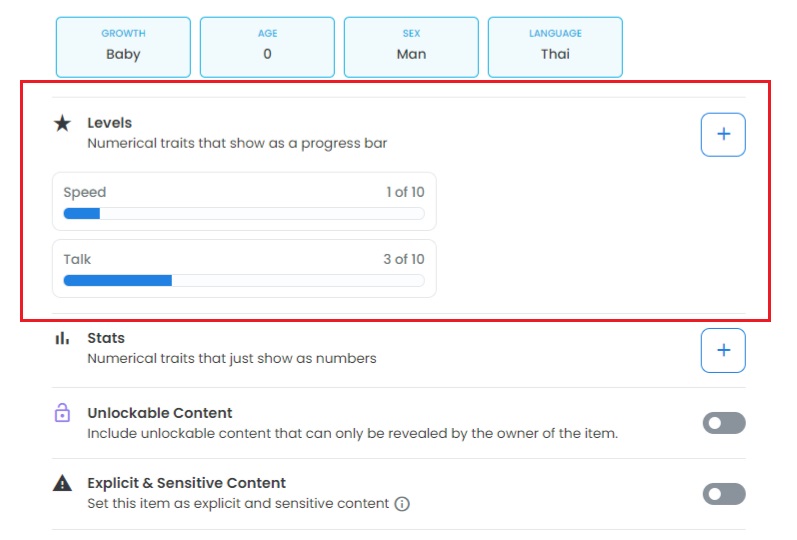Add a new stat with the plus button

[x=723, y=350]
